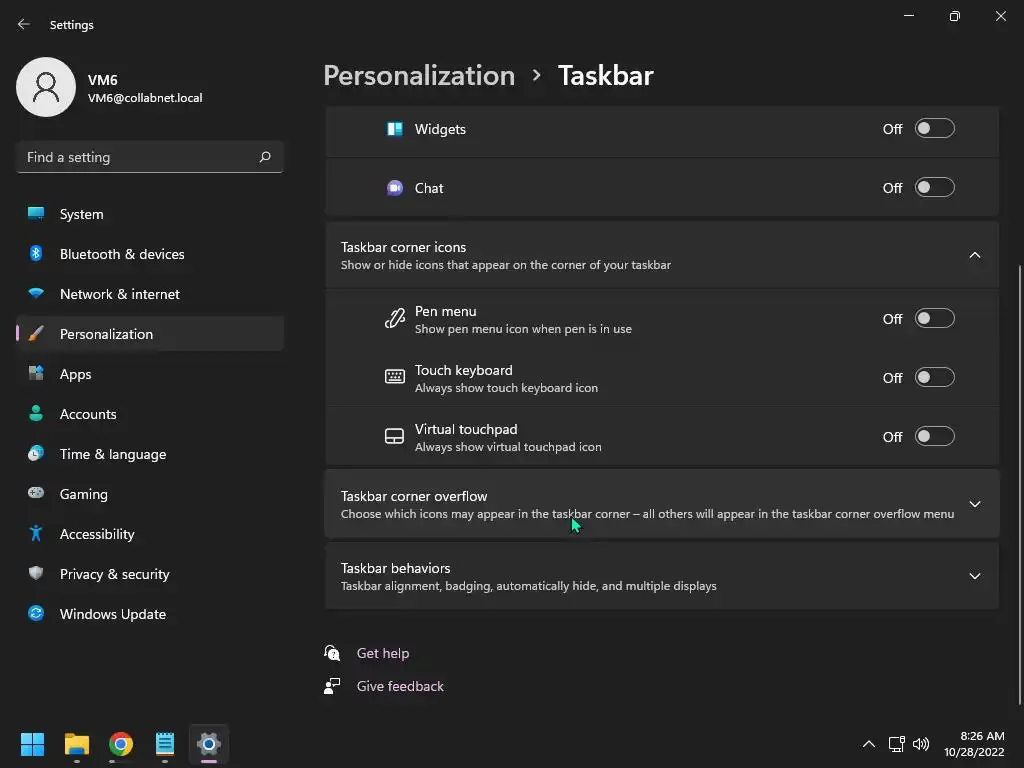Click the Bluetooth & devices icon
The width and height of the screenshot is (1024, 768).
tap(36, 254)
